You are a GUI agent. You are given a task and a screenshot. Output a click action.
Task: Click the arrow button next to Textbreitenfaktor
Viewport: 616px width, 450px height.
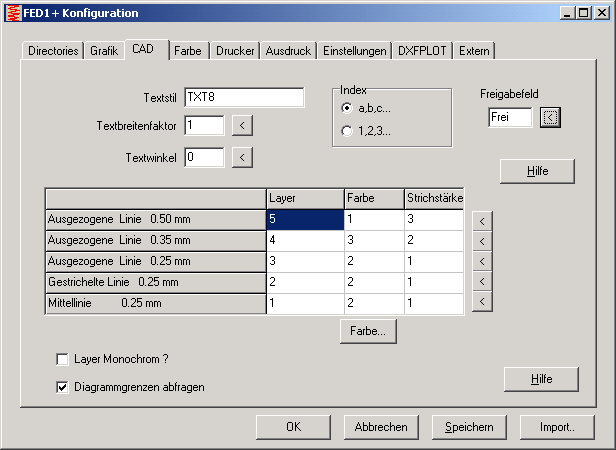click(243, 125)
